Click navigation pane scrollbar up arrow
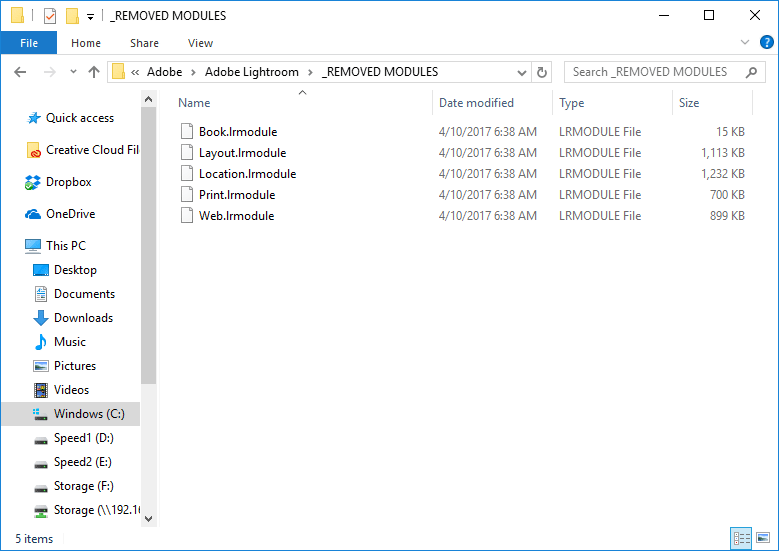Image resolution: width=779 pixels, height=551 pixels. click(149, 99)
